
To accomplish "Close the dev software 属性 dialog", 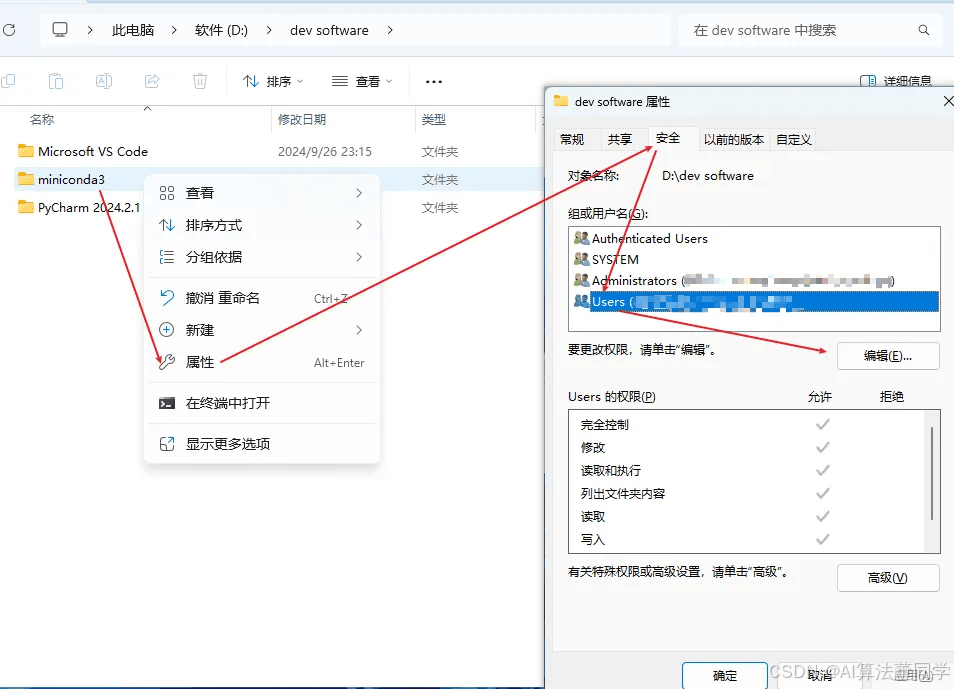I will (947, 101).
